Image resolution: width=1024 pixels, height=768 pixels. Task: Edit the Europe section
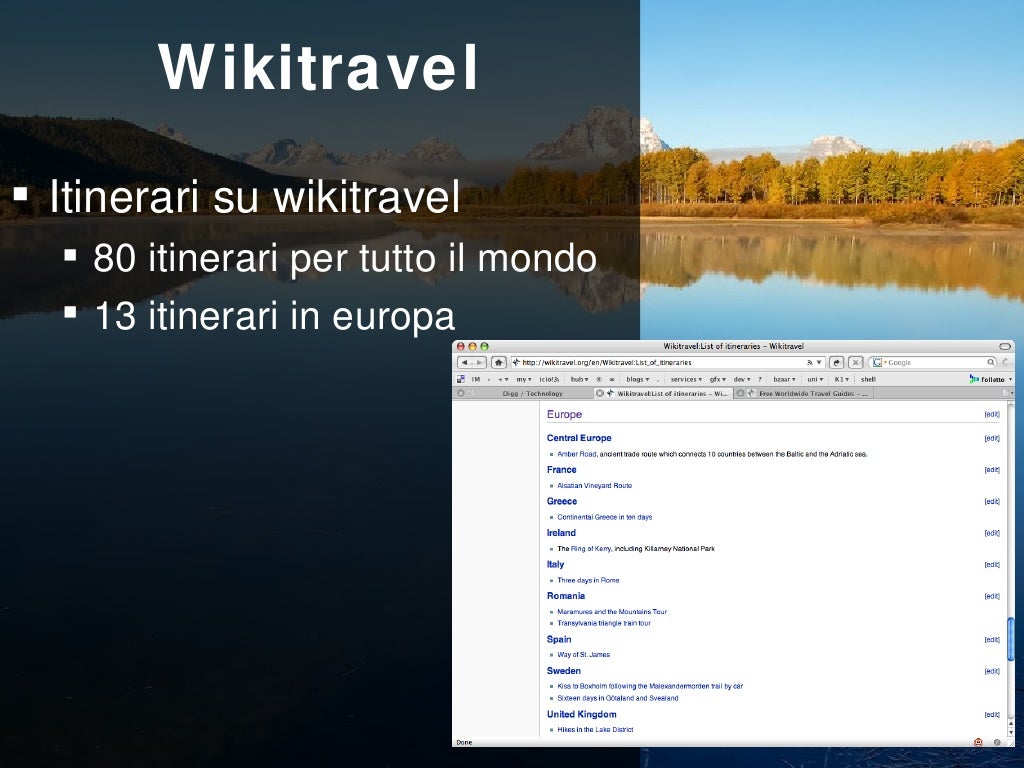pyautogui.click(x=992, y=414)
